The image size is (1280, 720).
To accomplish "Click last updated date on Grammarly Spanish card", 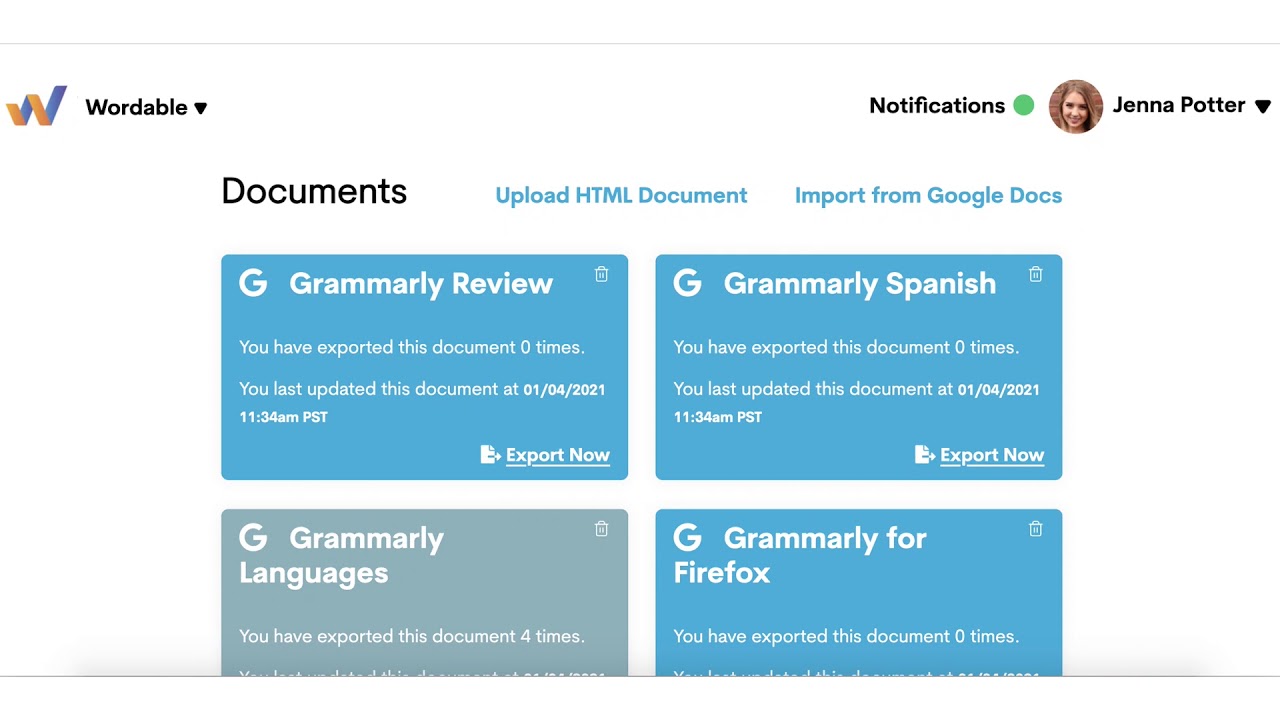I will [856, 402].
